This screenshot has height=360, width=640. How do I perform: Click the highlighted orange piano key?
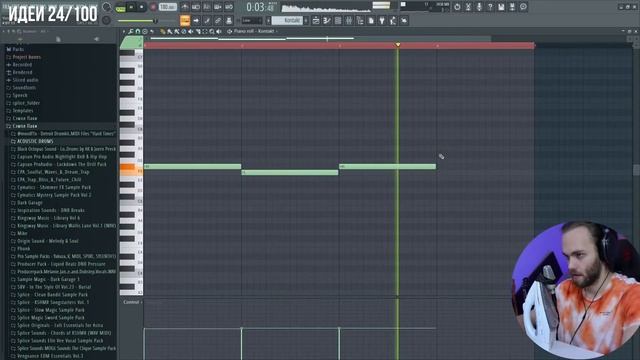click(x=131, y=169)
